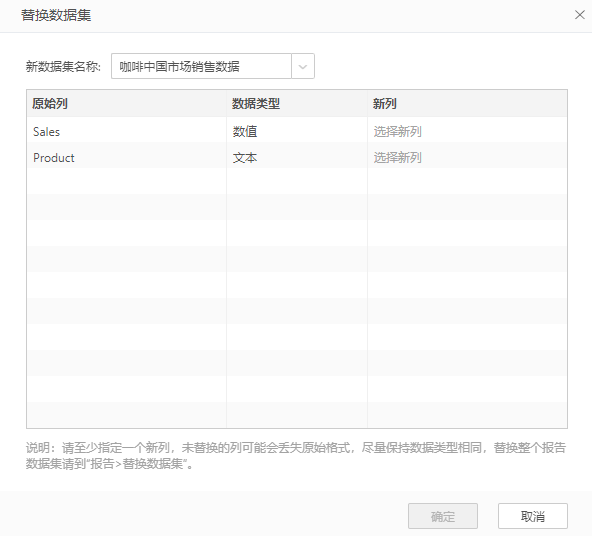Click the 确定 button
Viewport: 592px width, 536px height.
443,516
